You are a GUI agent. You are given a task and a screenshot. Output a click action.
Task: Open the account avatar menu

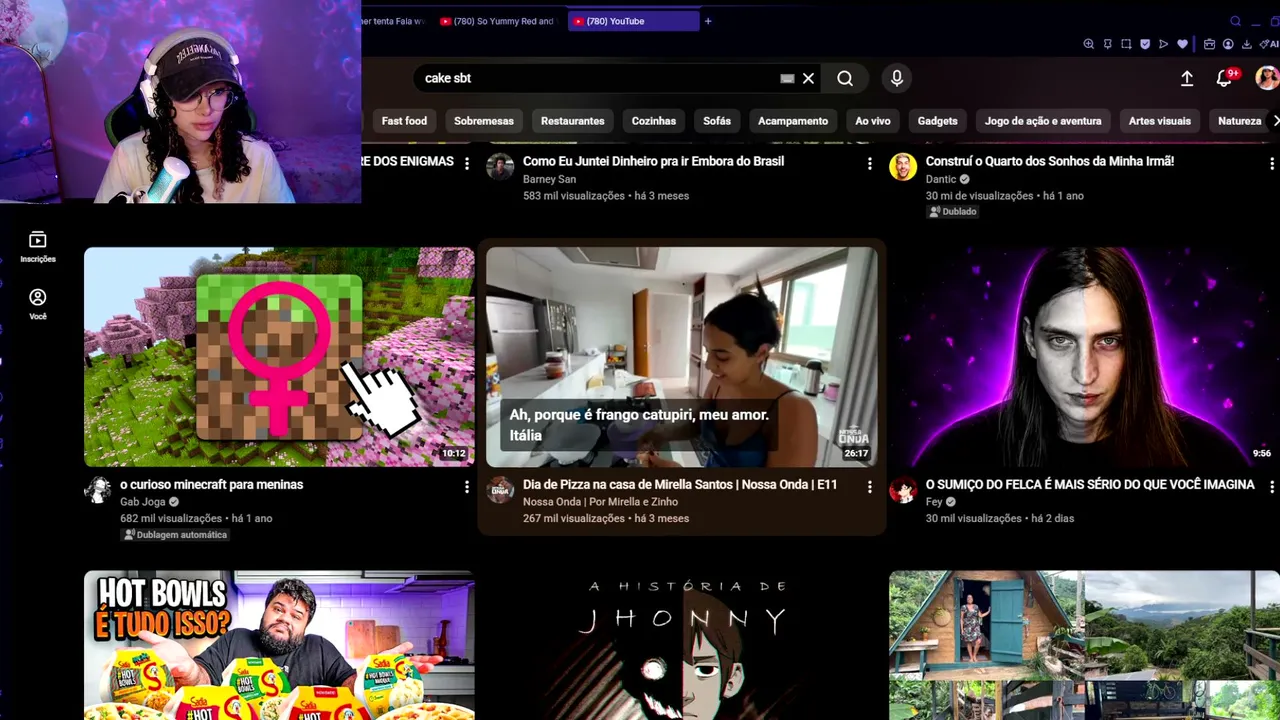1267,78
